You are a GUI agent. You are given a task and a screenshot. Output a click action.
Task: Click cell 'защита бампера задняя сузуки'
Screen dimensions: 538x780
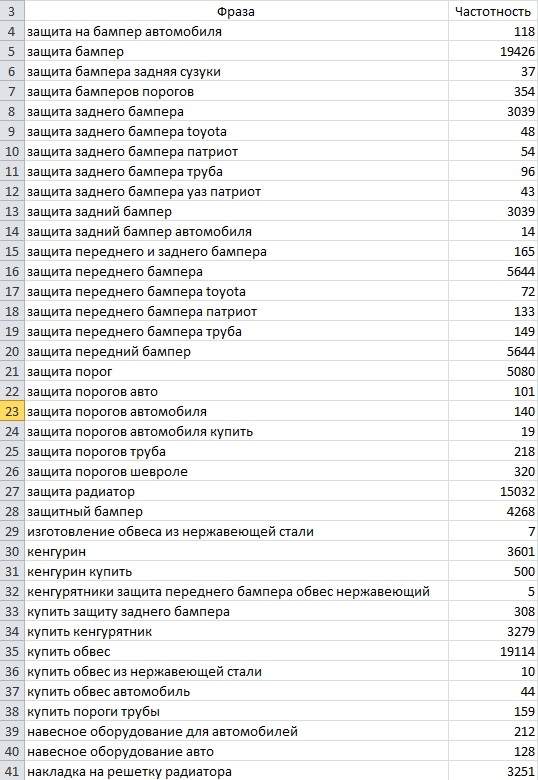point(236,72)
